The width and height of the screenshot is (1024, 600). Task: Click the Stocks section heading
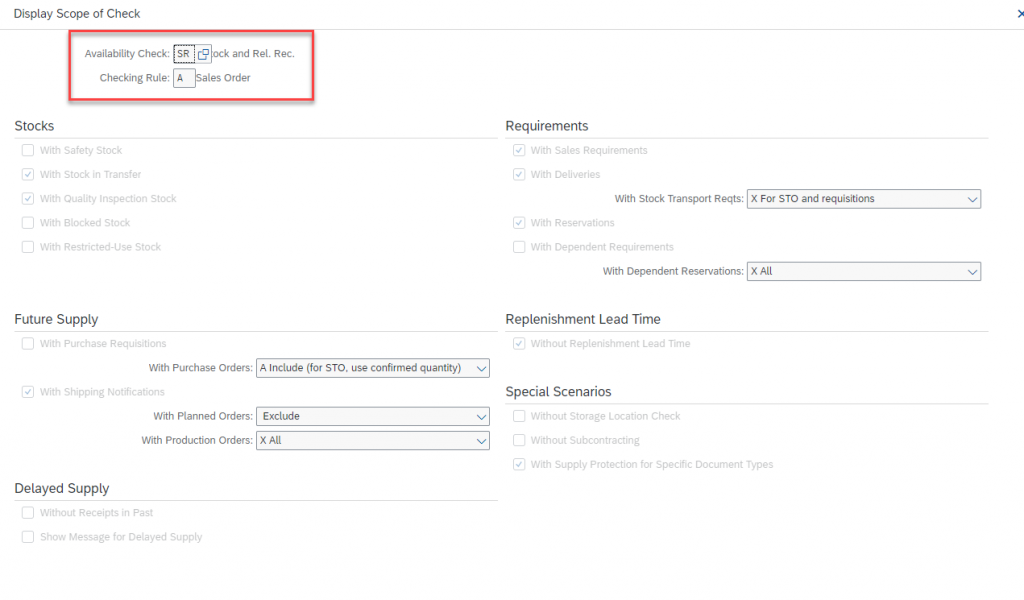point(34,126)
